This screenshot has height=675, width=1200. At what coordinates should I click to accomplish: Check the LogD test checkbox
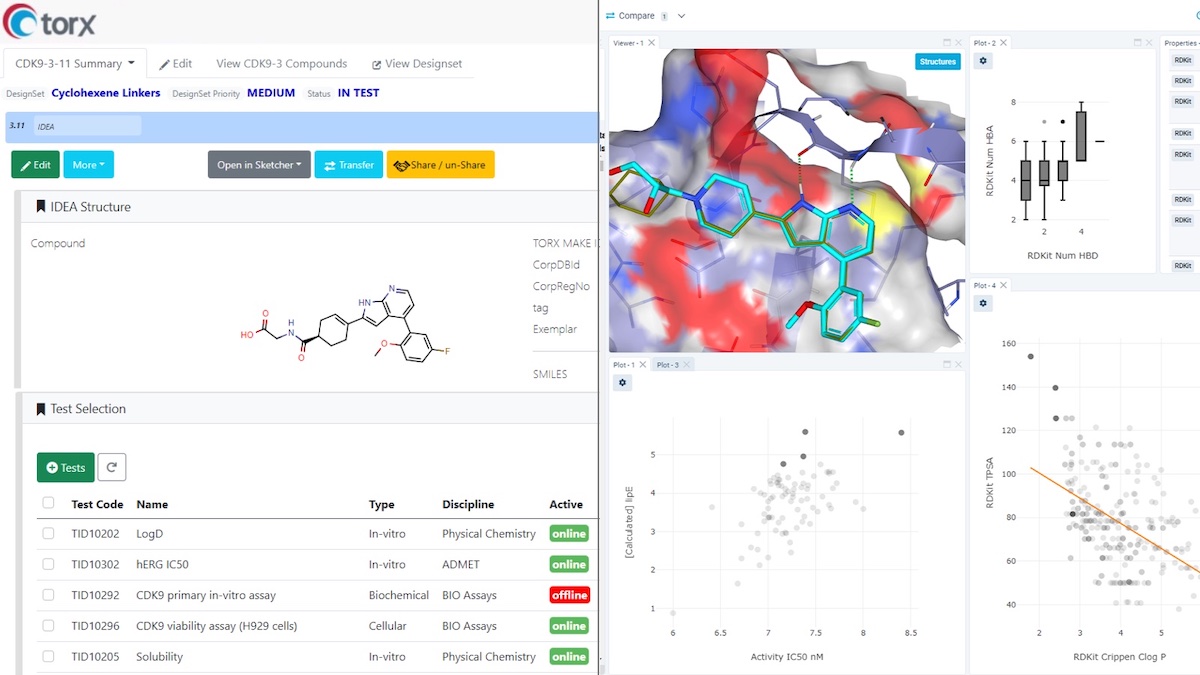(x=48, y=533)
